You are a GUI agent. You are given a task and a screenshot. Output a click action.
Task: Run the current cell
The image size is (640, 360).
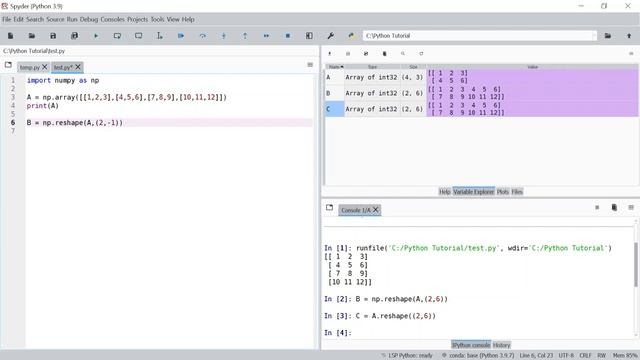pyautogui.click(x=117, y=36)
